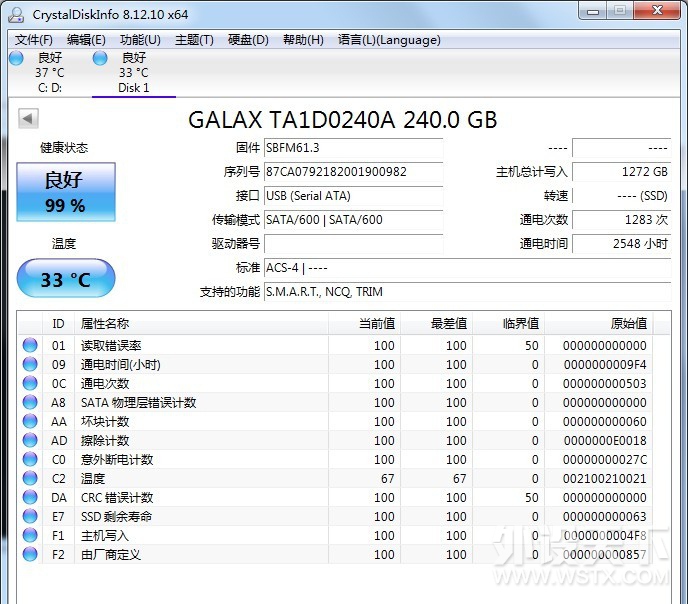Click the 临界值 column header

[509, 324]
